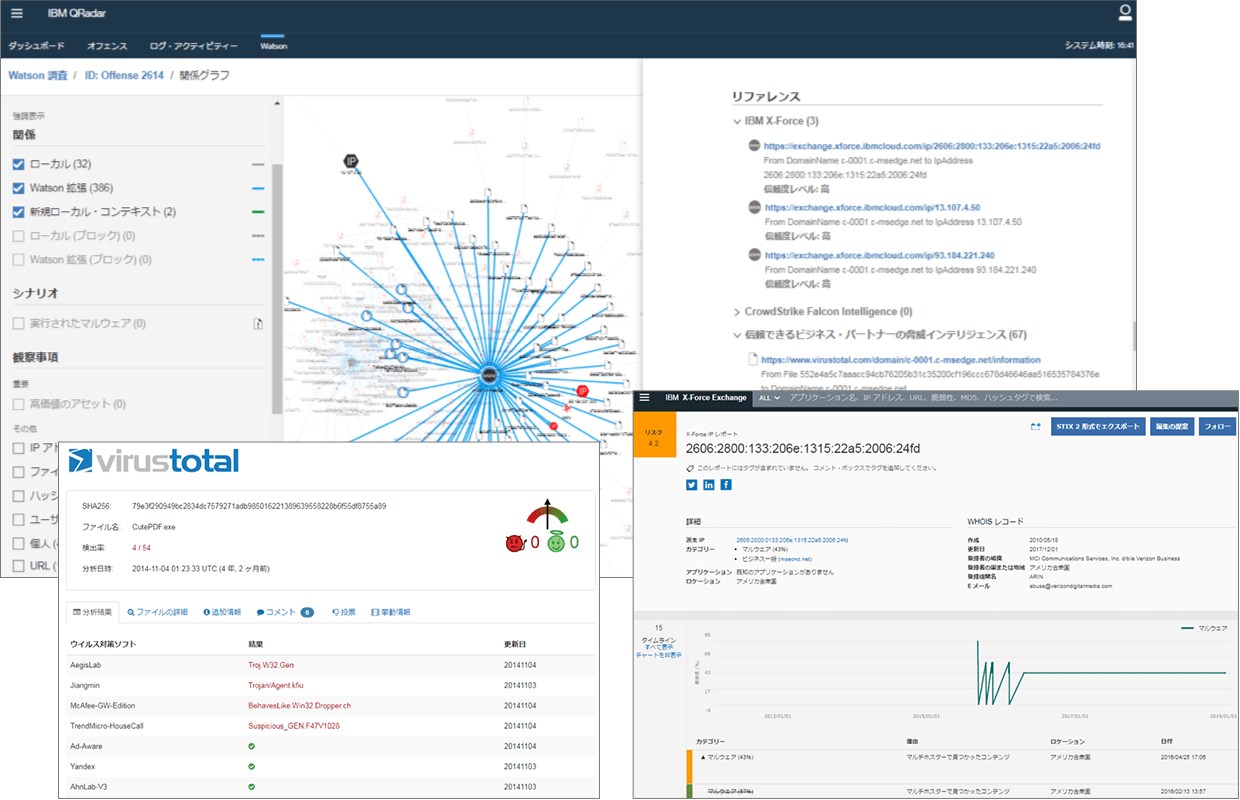Open the ALL filter dropdown in X-Force Exchange
The width and height of the screenshot is (1240, 800).
(769, 398)
